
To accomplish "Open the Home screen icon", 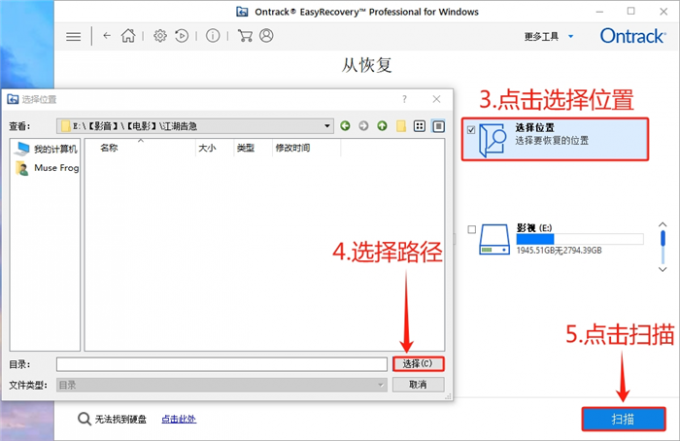I will tap(128, 36).
